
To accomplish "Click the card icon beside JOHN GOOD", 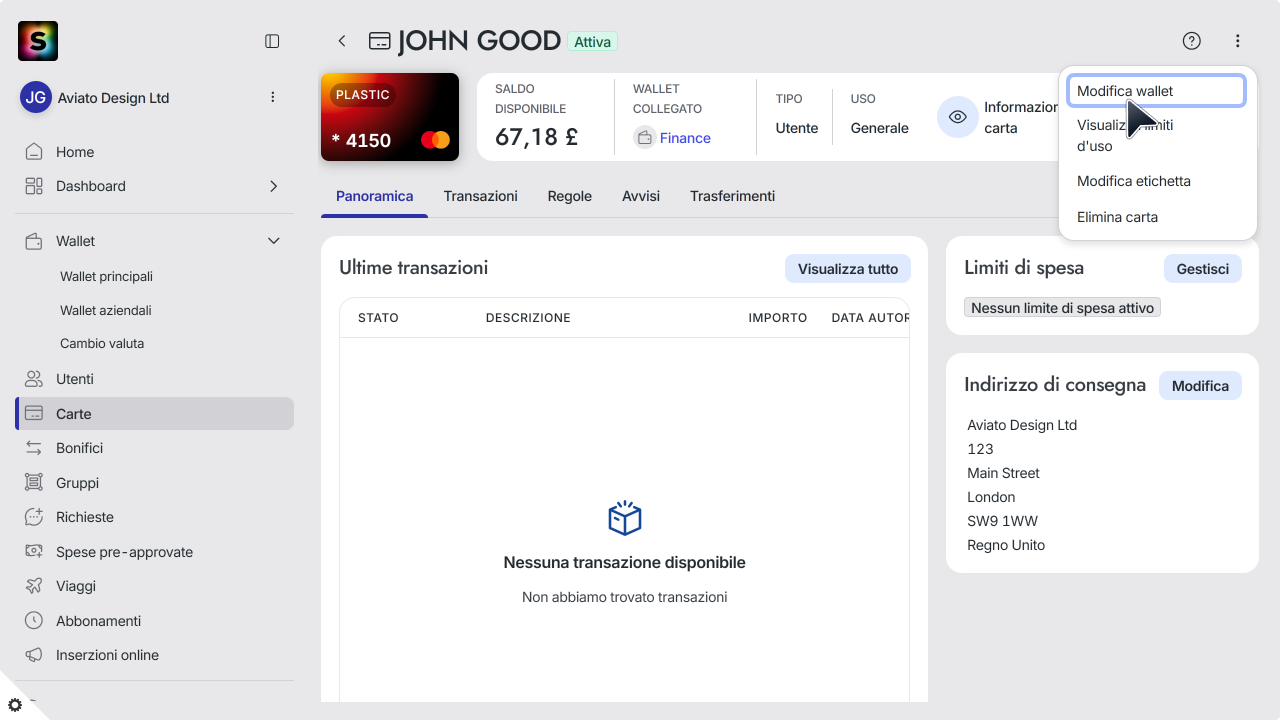I will tap(379, 41).
